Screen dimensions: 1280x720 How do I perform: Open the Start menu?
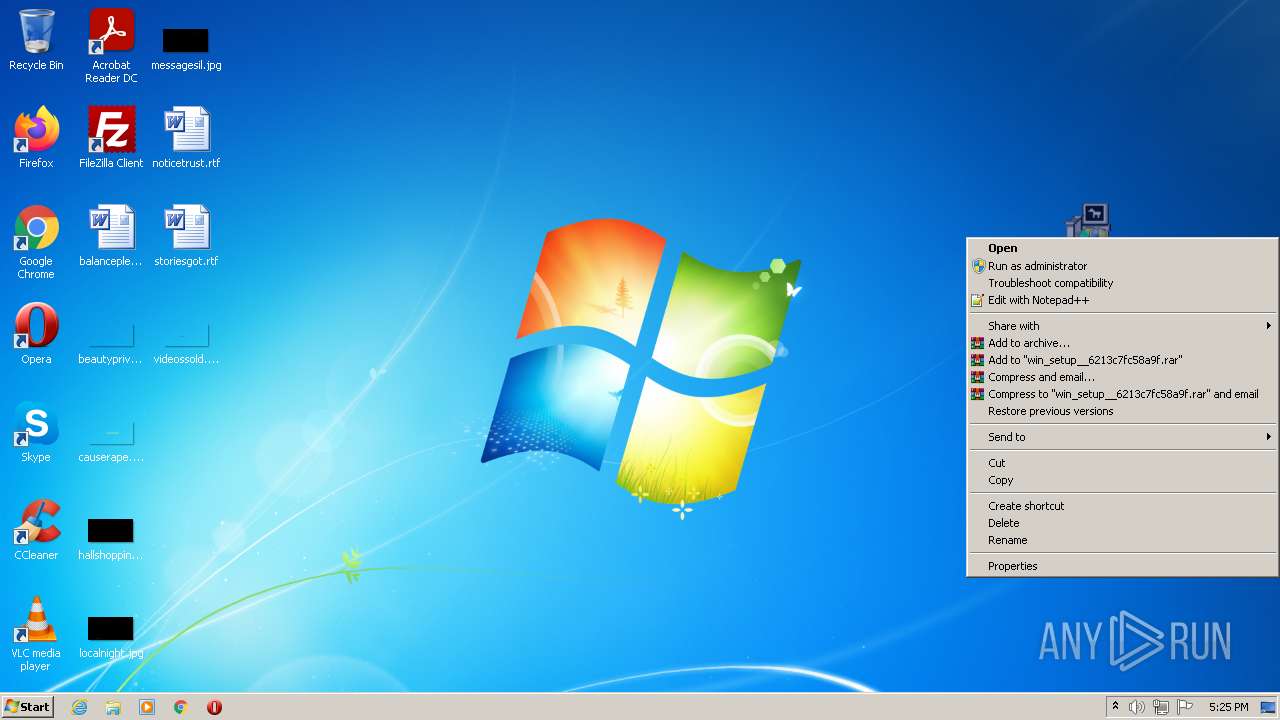pos(27,707)
